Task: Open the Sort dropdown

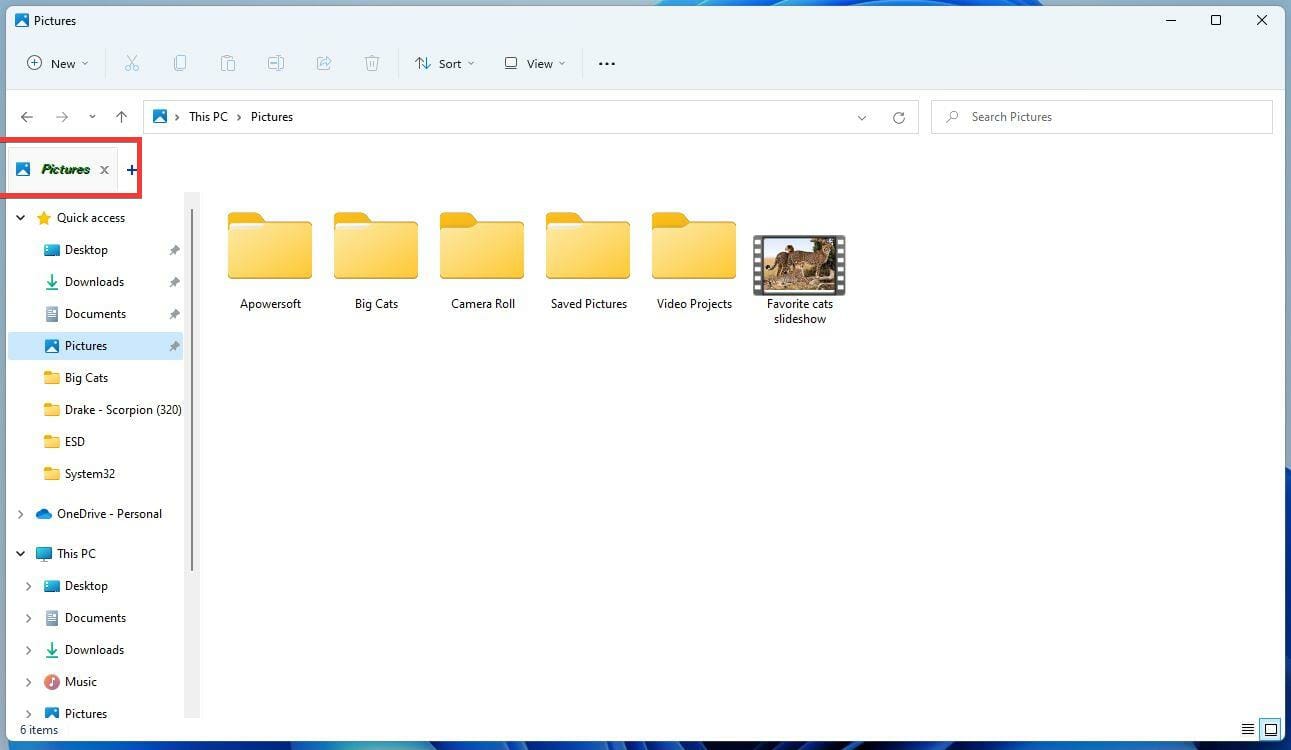Action: coord(444,63)
